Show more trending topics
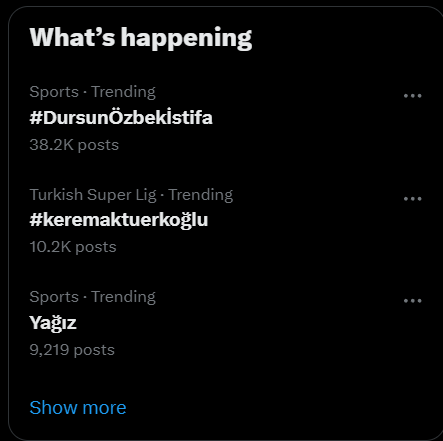443x441 pixels. click(78, 408)
